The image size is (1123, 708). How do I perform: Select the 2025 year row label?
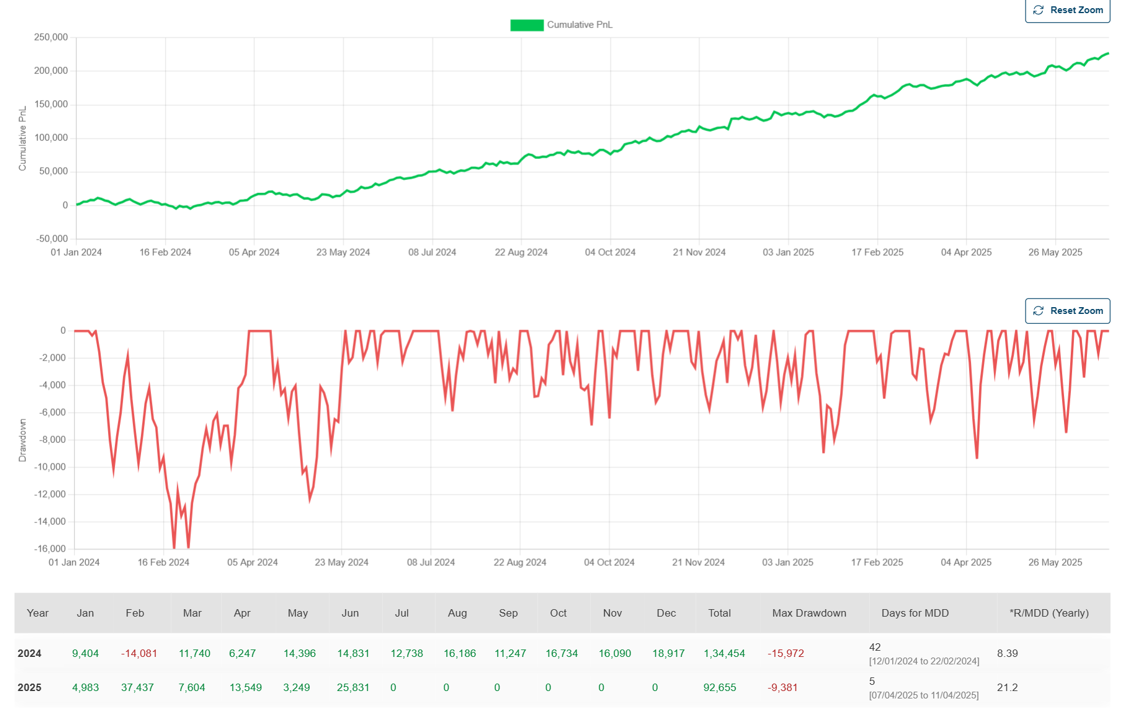point(30,688)
